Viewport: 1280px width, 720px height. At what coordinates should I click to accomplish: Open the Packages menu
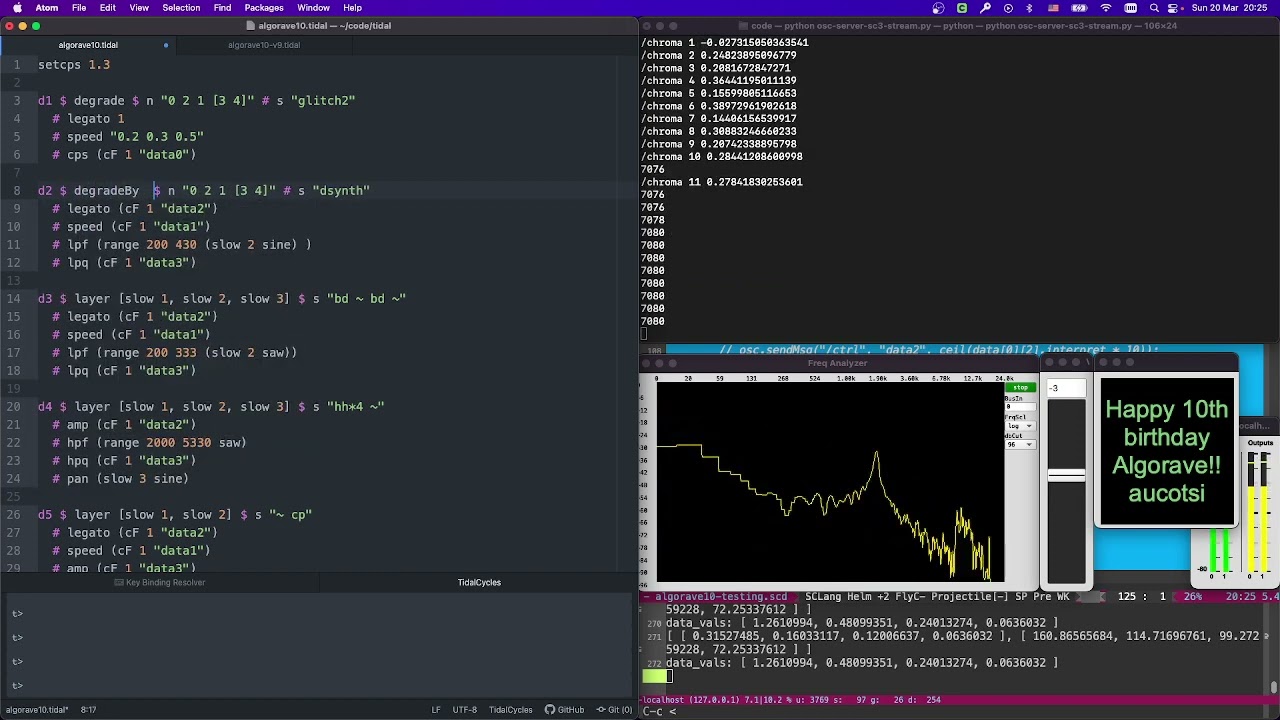[x=264, y=8]
